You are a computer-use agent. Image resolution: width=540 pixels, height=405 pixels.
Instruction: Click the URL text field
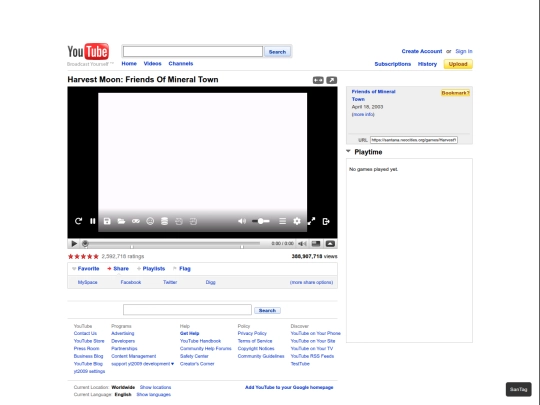pos(414,140)
